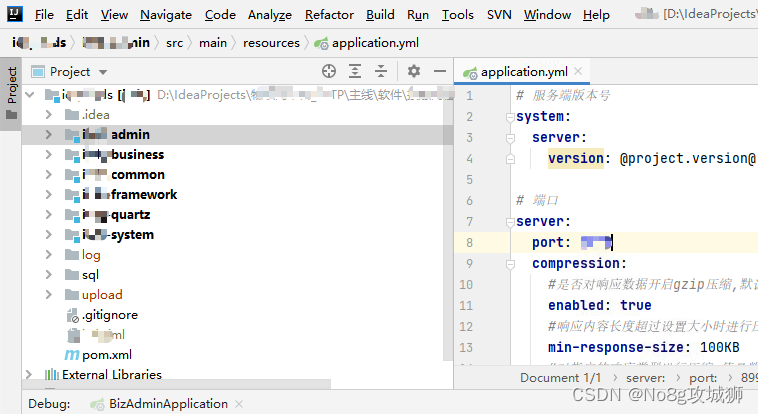Fold the system: block at line 2
Image resolution: width=758 pixels, height=414 pixels.
510,117
